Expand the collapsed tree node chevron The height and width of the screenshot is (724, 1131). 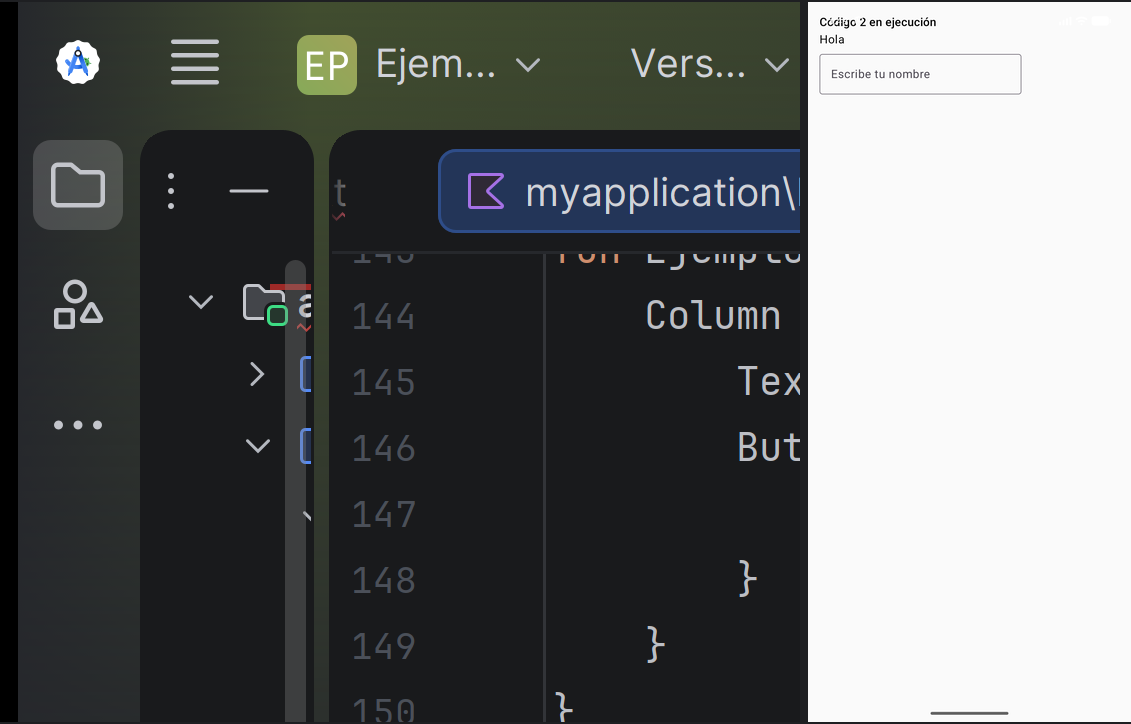point(257,374)
